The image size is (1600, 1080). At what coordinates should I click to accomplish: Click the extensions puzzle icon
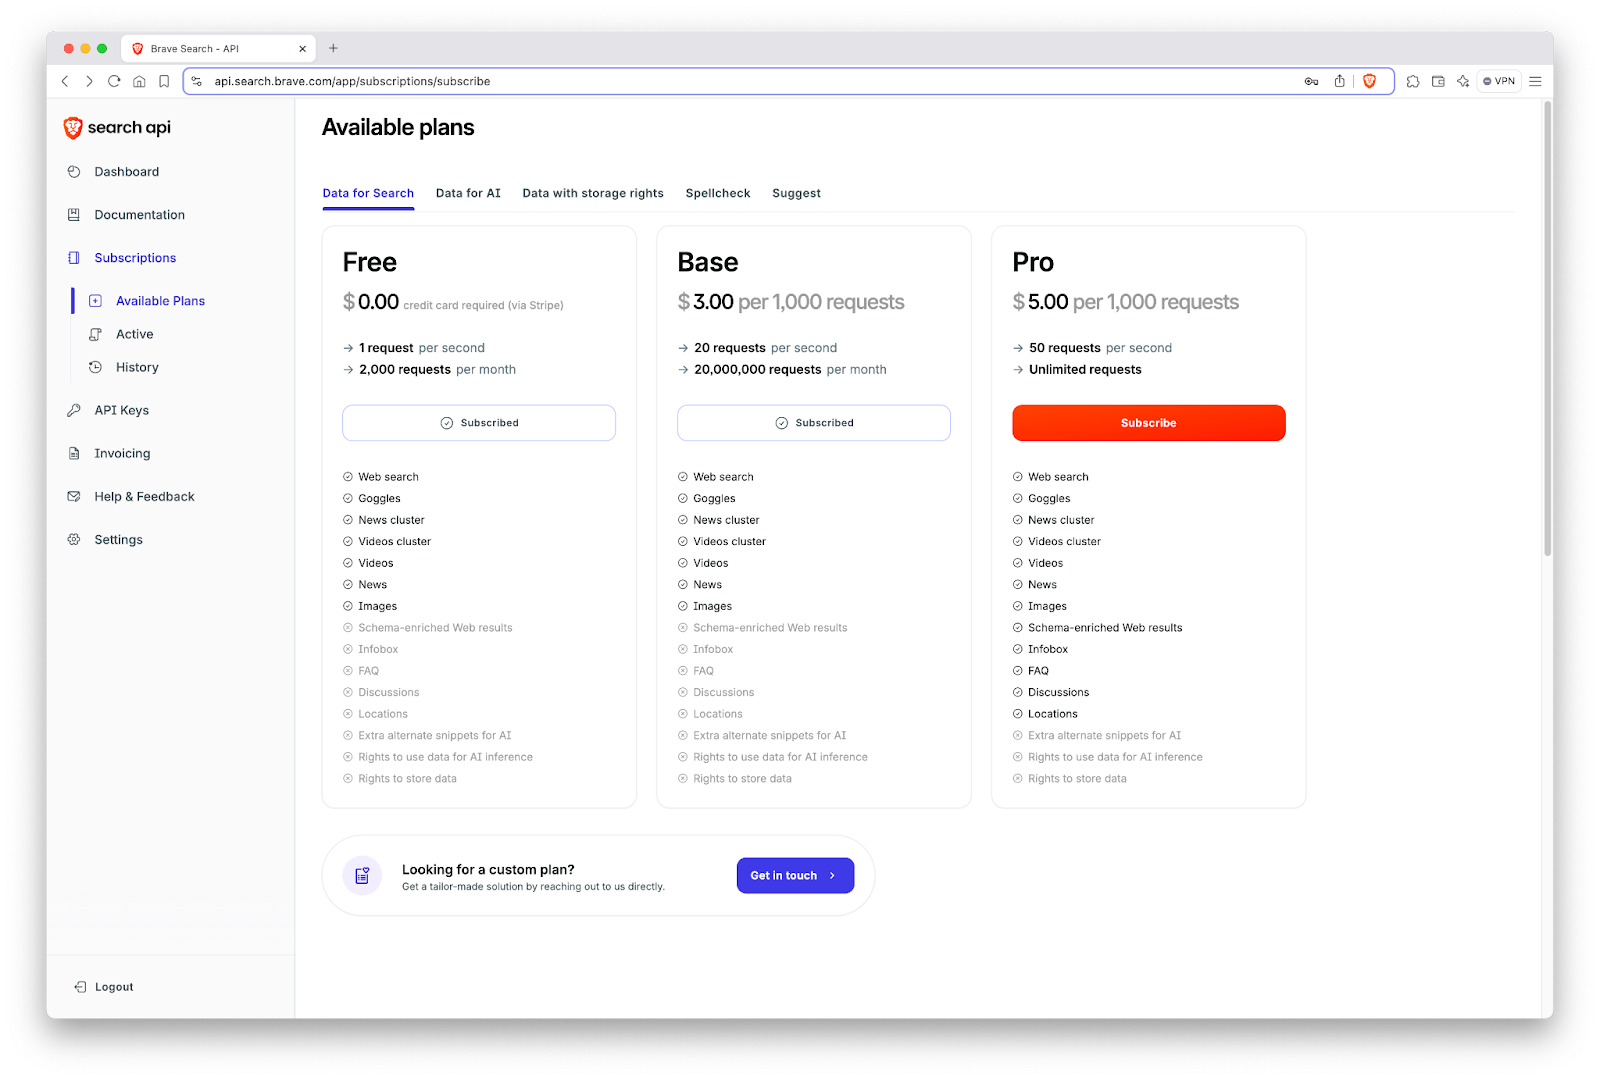coord(1413,81)
